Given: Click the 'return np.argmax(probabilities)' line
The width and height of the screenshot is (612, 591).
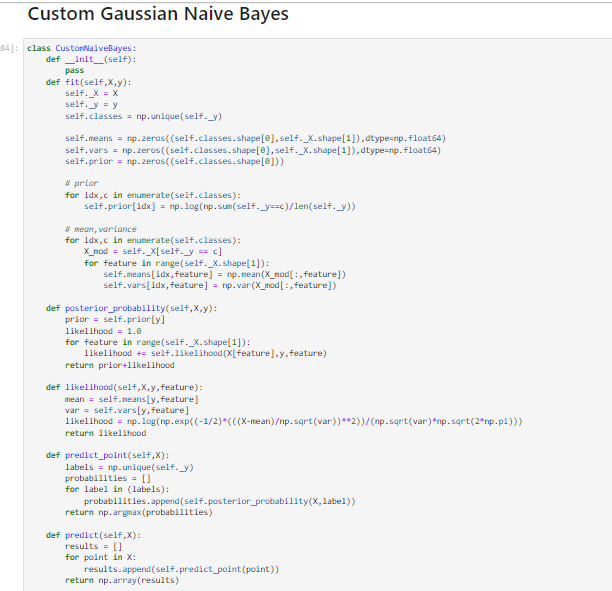Looking at the screenshot, I should point(139,513).
